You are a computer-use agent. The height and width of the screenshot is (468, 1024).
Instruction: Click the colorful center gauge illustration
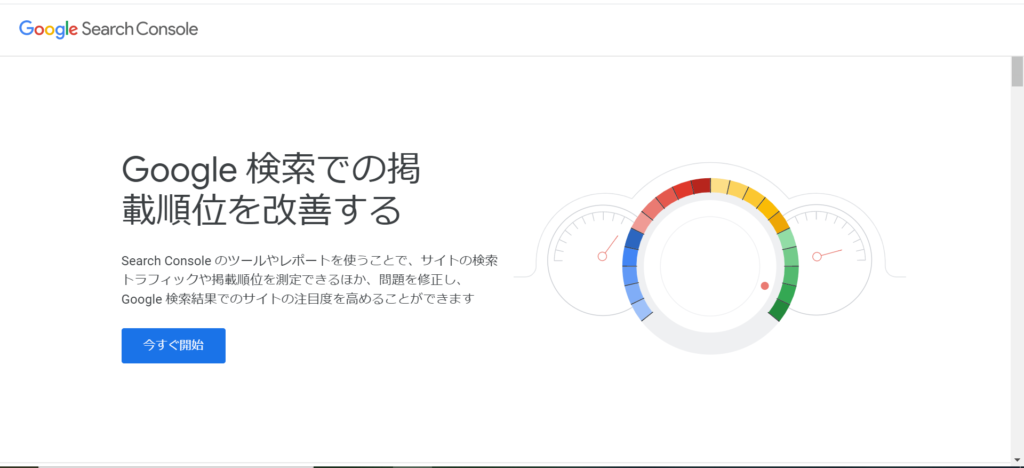710,266
